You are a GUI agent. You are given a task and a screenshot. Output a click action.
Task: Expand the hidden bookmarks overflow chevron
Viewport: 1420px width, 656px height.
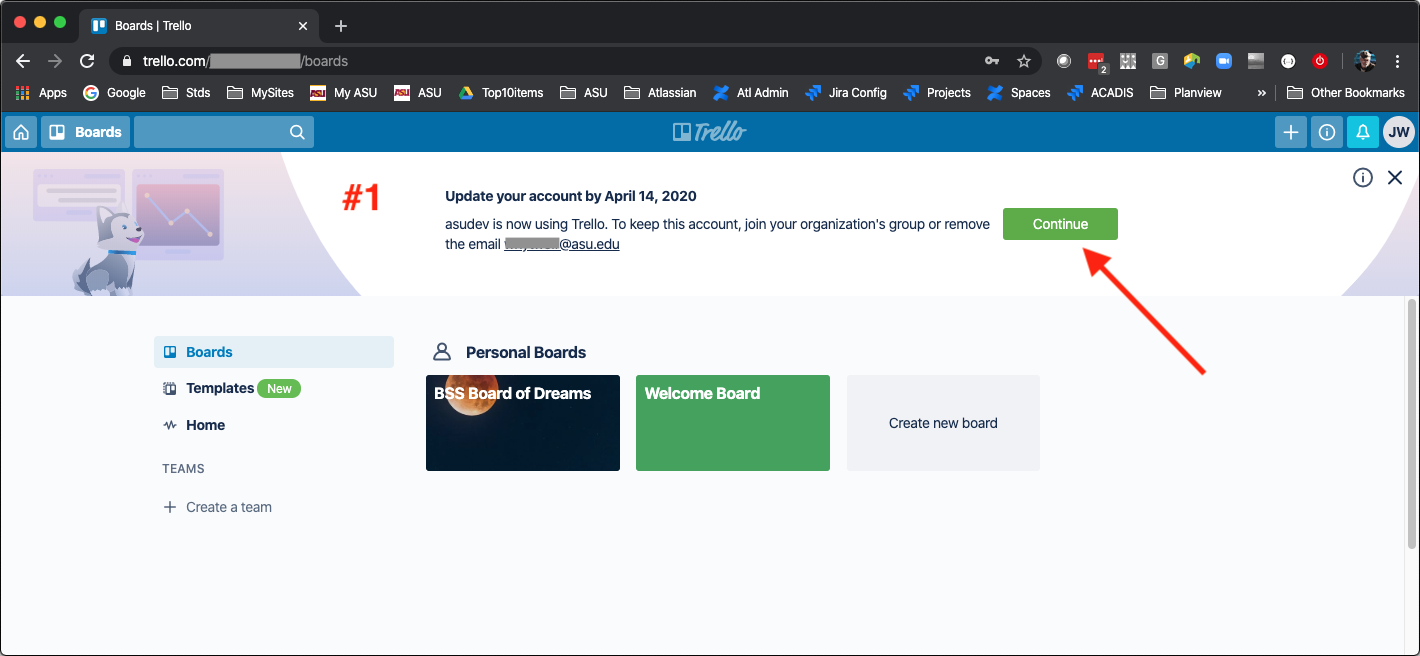point(1260,92)
